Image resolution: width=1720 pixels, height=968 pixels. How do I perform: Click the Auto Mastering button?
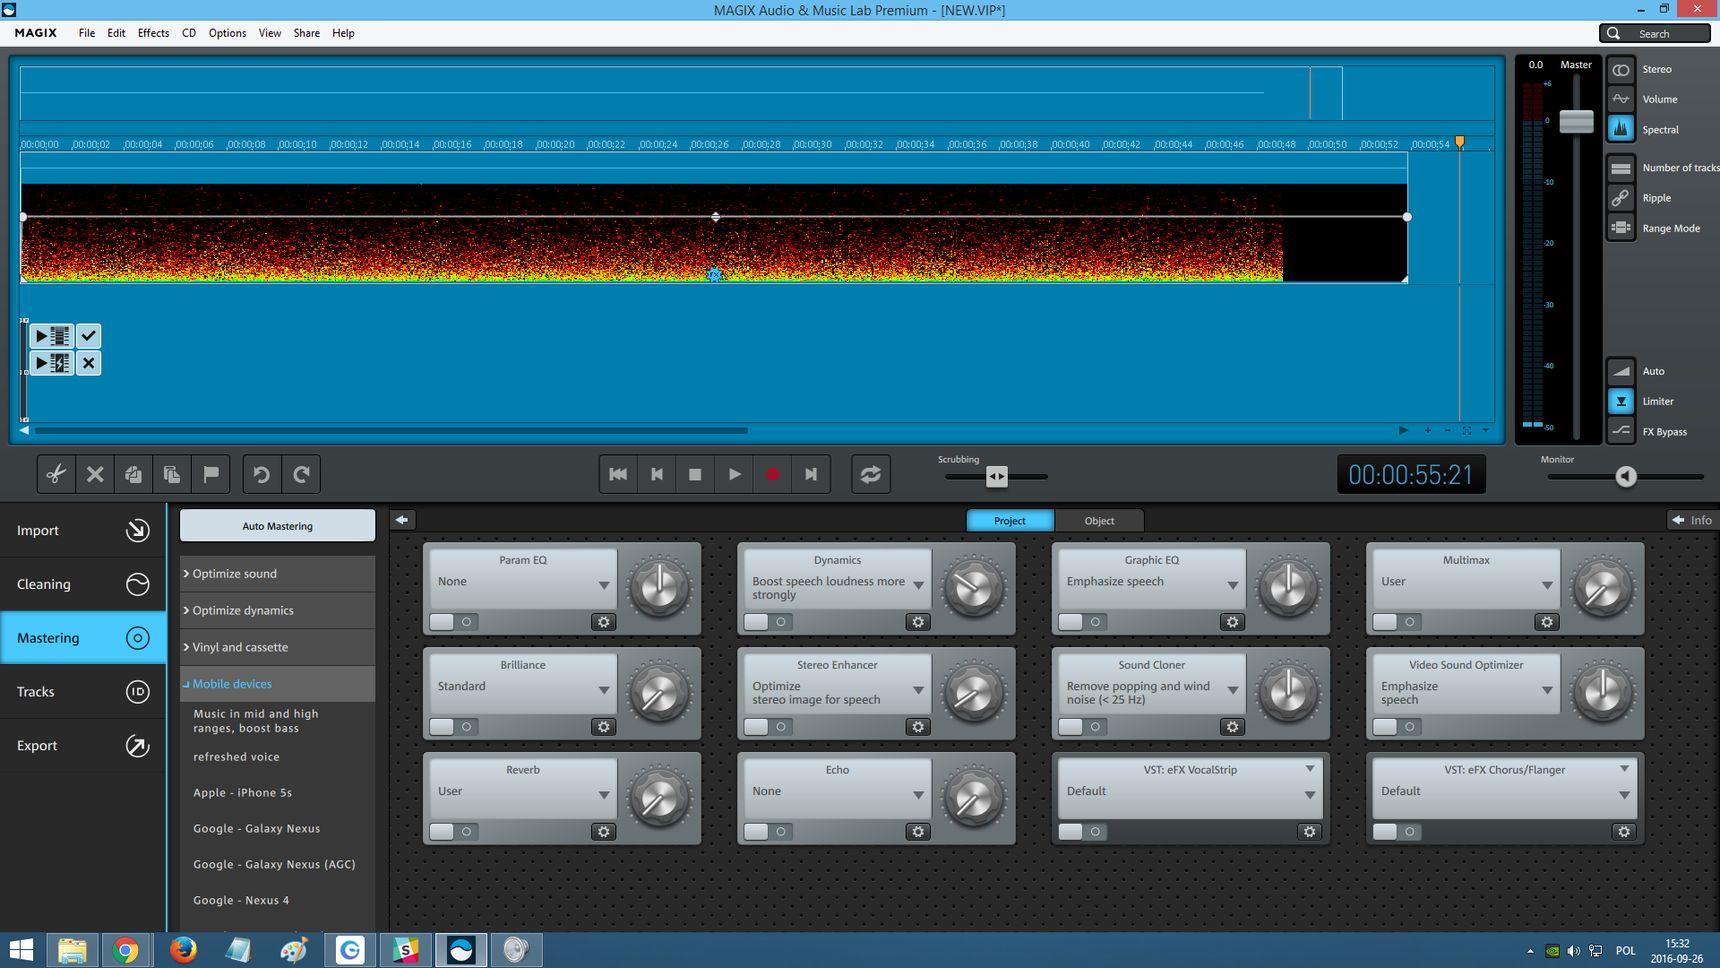coord(277,526)
